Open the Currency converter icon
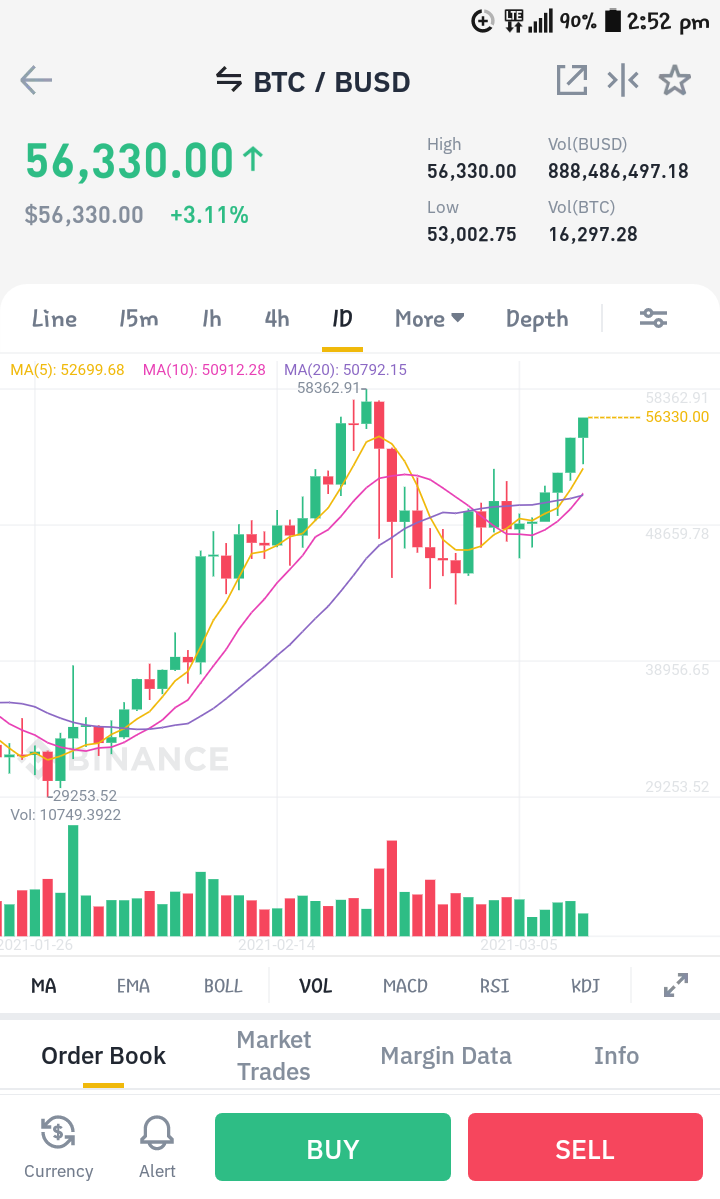Viewport: 720px width, 1199px height. (58, 1132)
